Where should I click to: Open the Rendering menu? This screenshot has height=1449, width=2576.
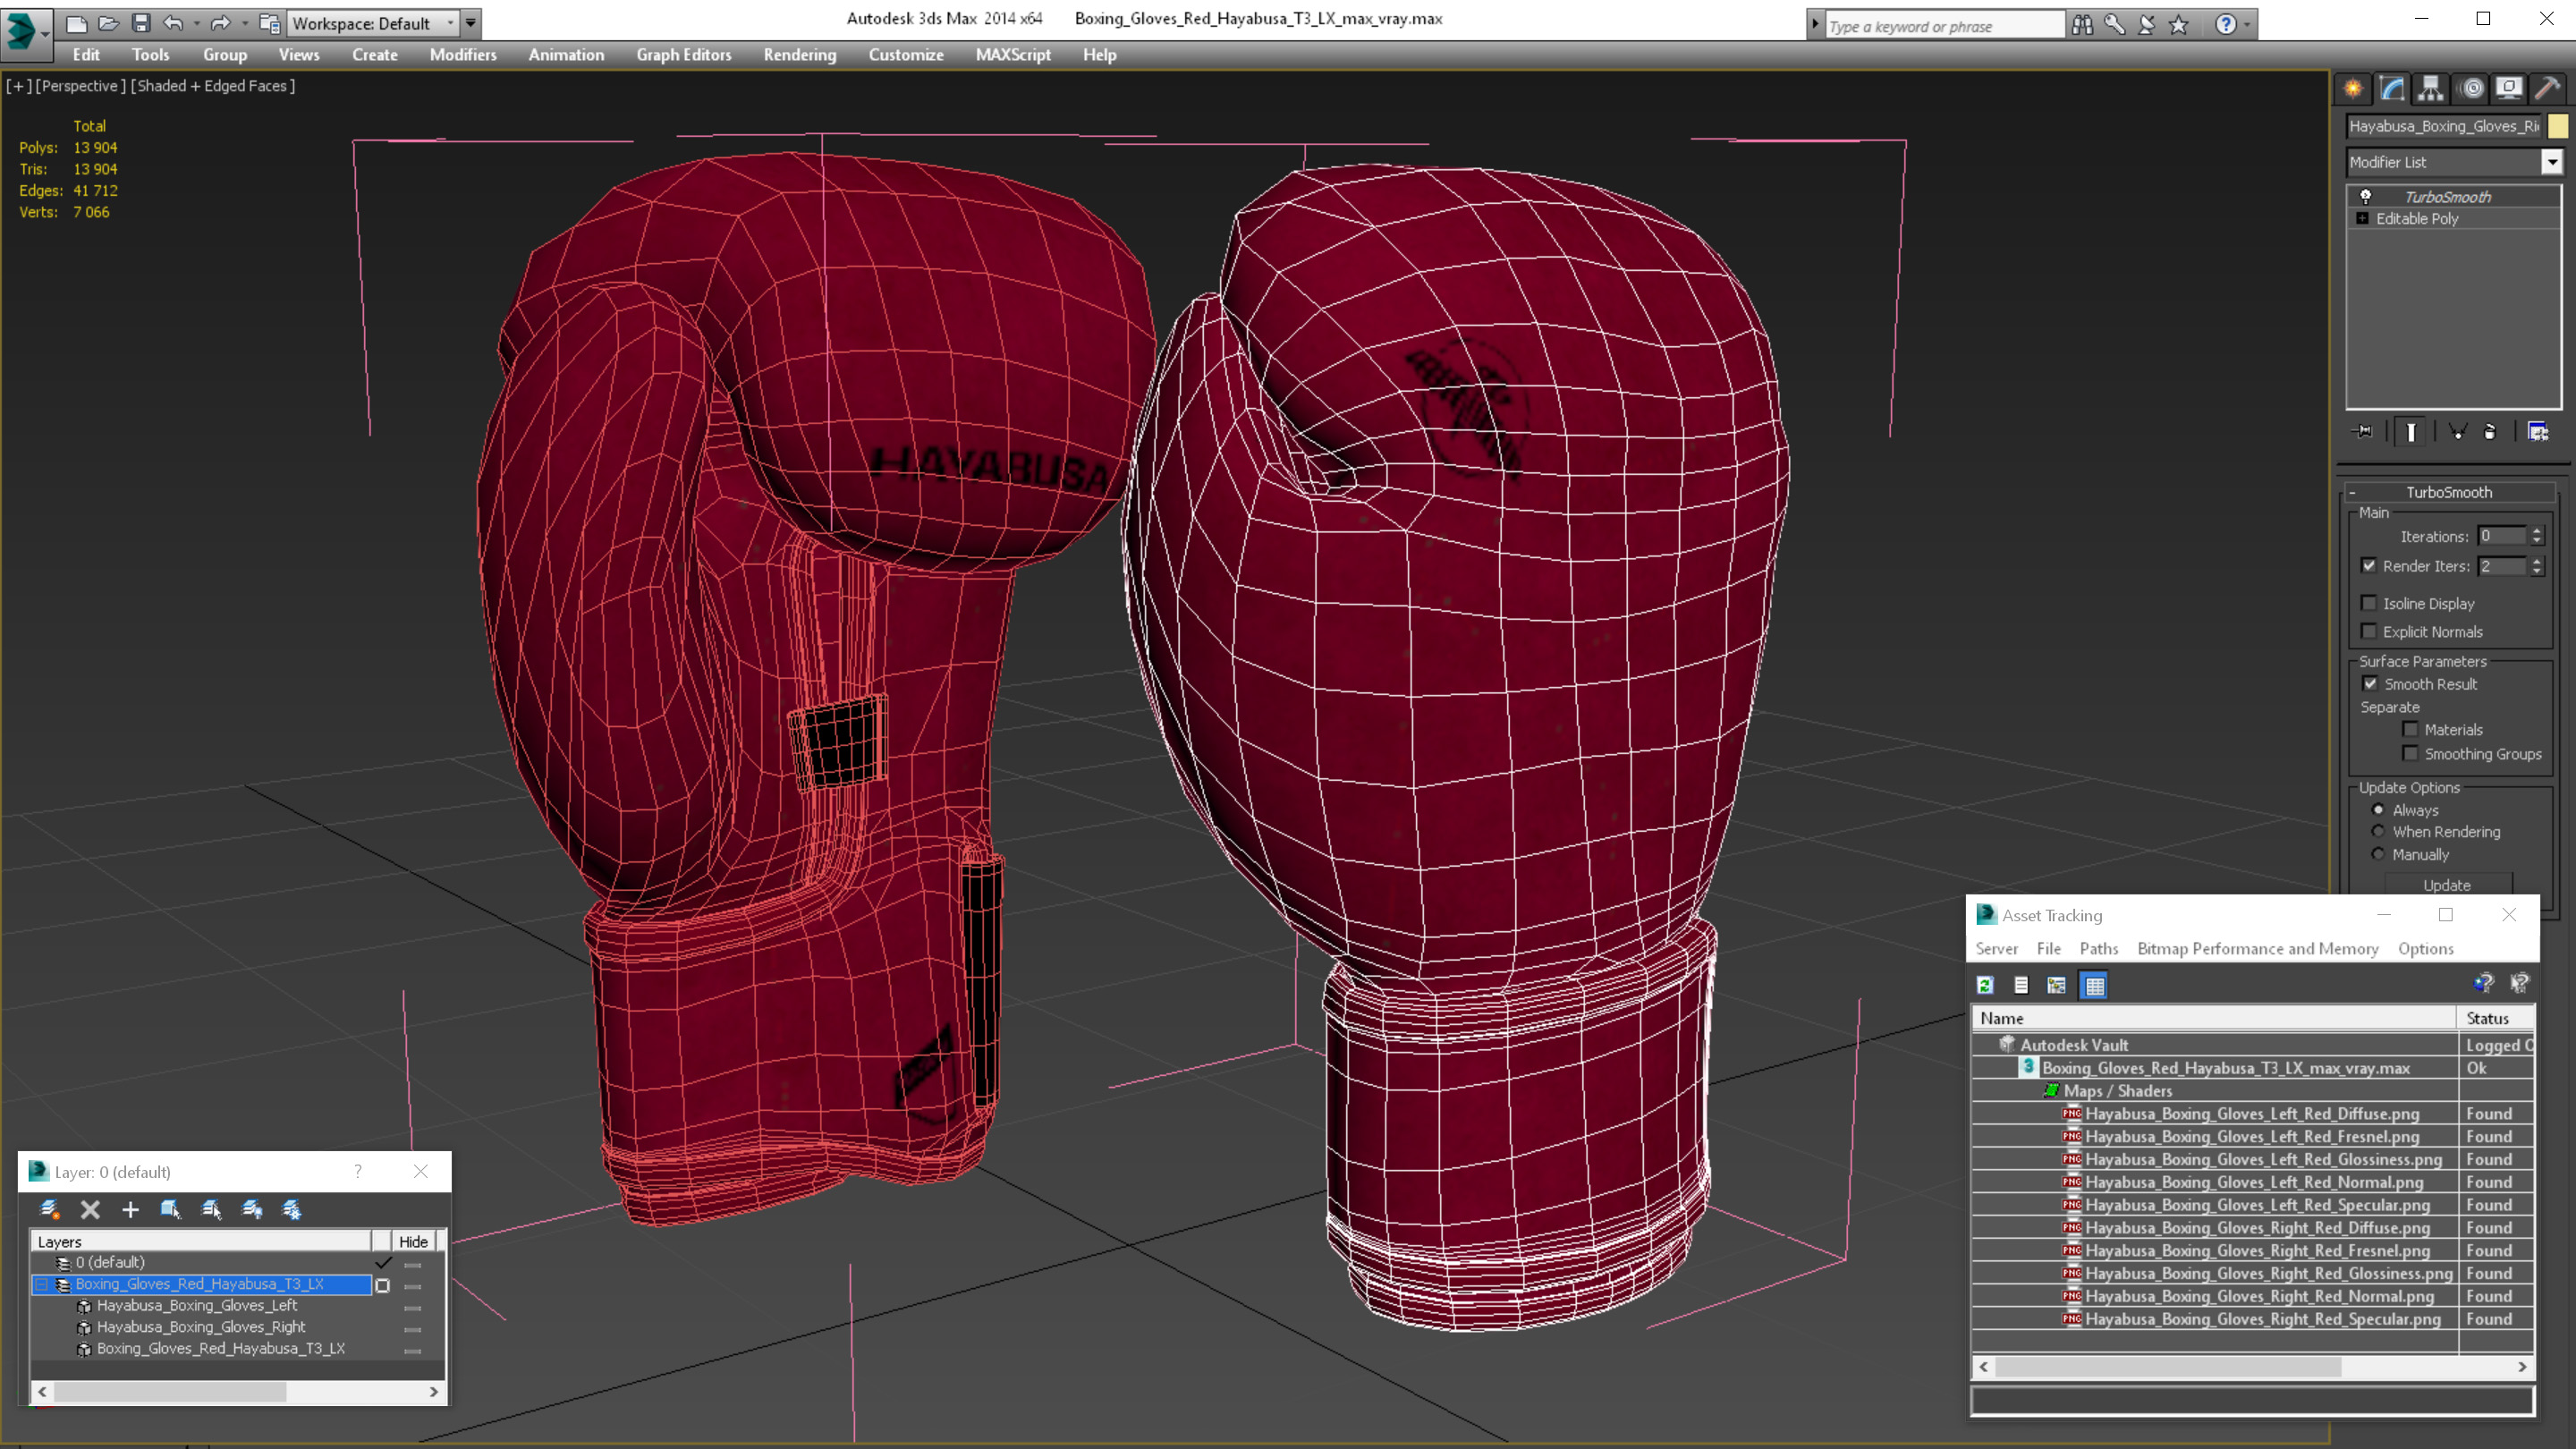(x=800, y=55)
